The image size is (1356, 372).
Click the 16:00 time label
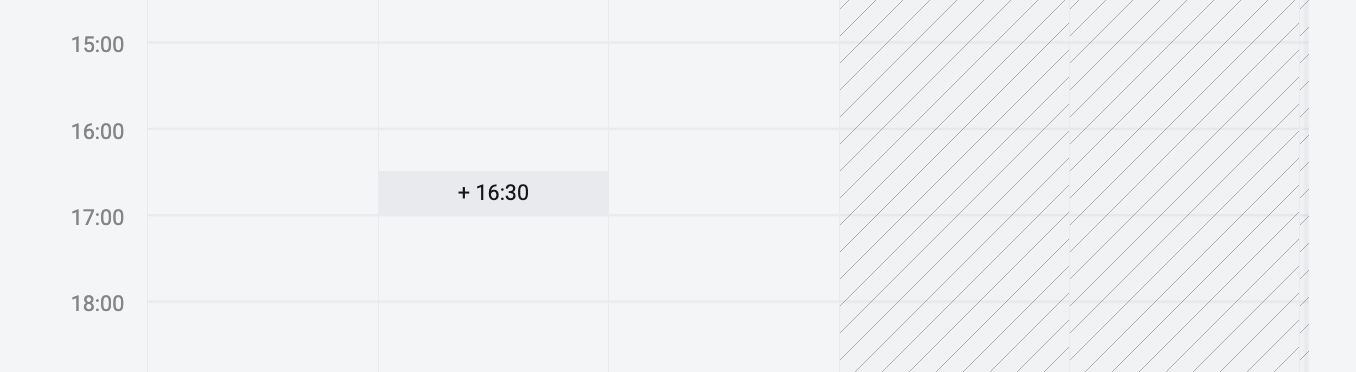click(97, 131)
